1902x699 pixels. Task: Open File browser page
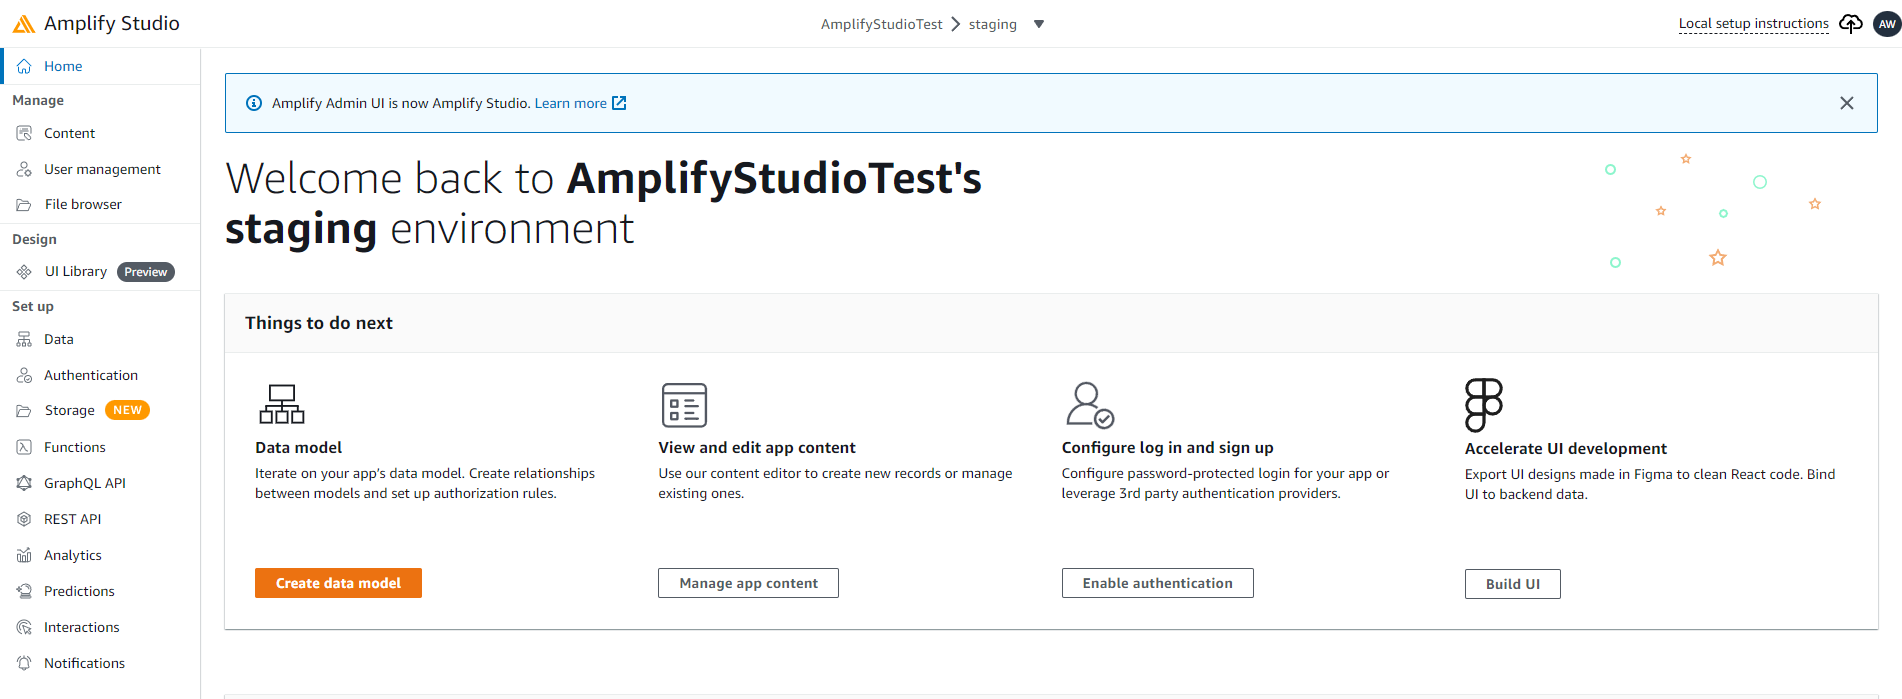pos(83,204)
